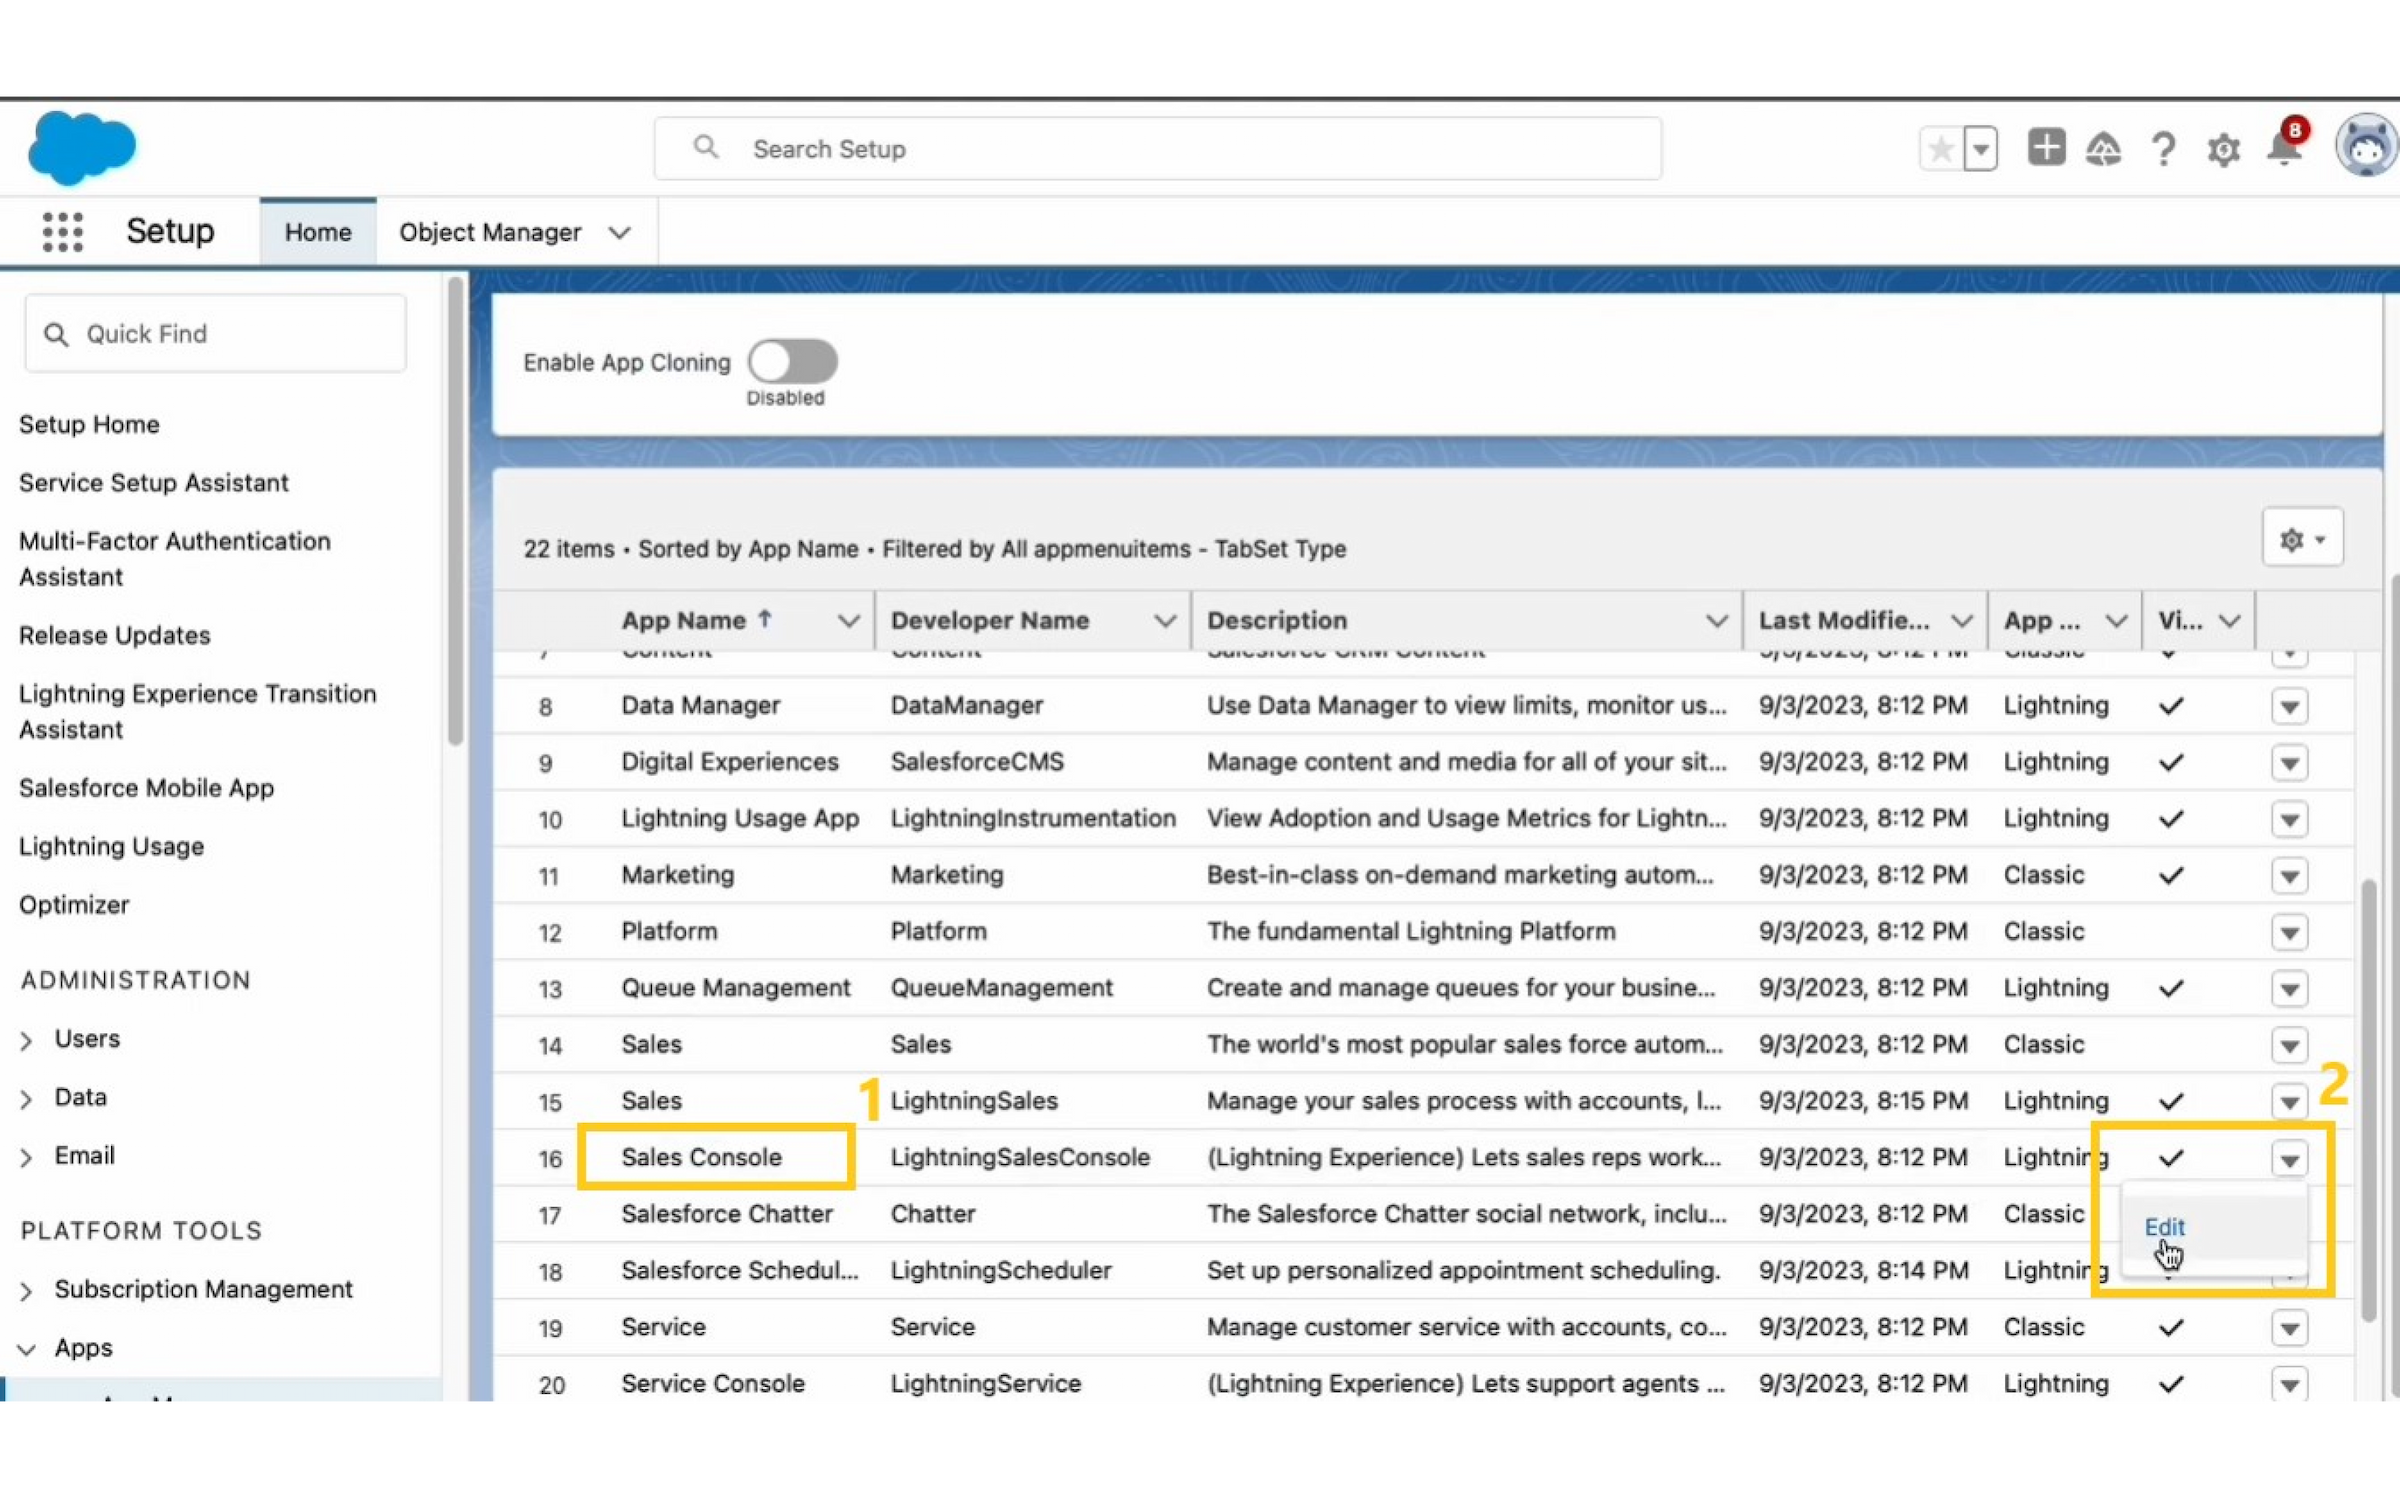This screenshot has width=2400, height=1498.
Task: Open App Name column menu chevron
Action: tap(849, 621)
